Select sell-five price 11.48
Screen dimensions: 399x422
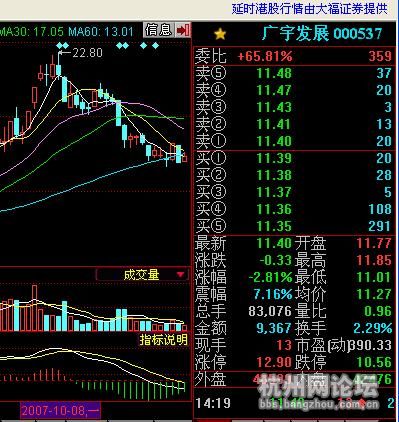274,73
